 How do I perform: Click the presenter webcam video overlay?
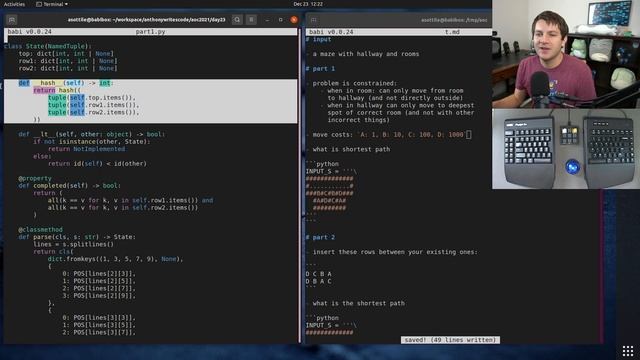pyautogui.click(x=566, y=54)
